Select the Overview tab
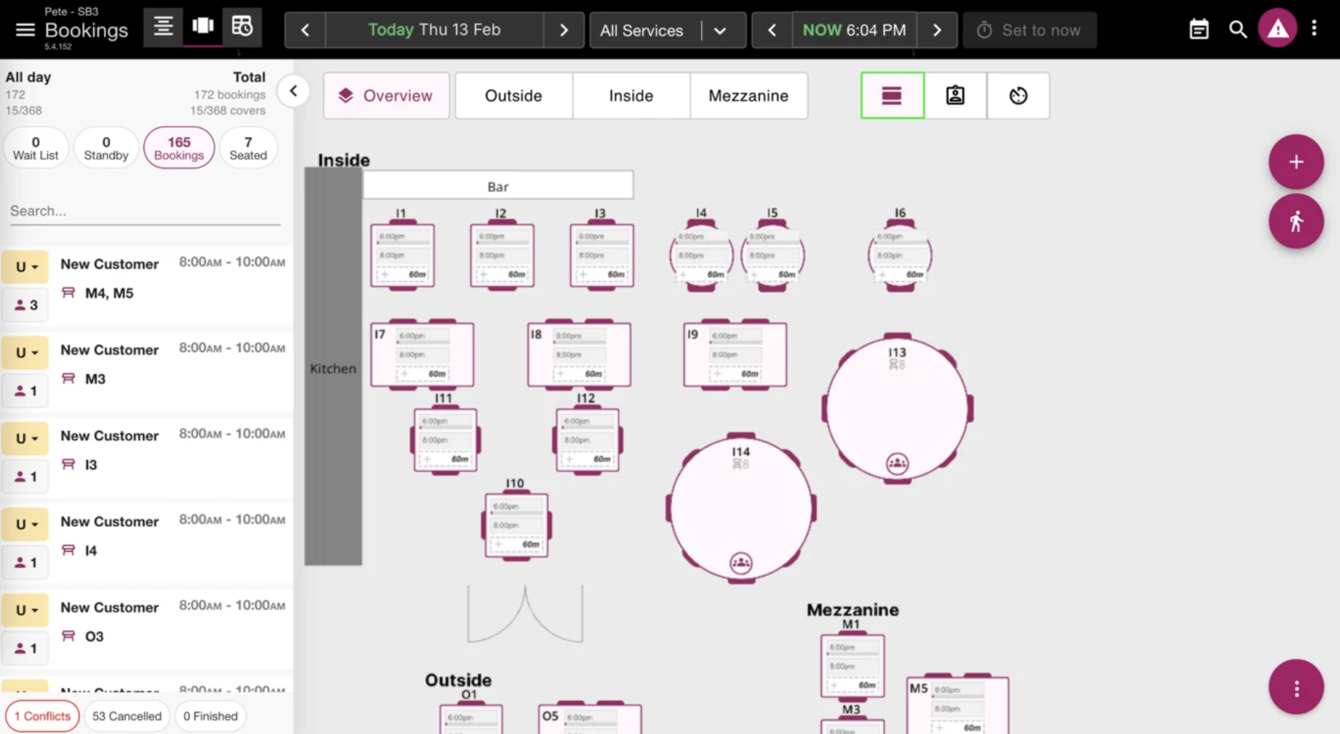Image resolution: width=1340 pixels, height=734 pixels. pyautogui.click(x=386, y=96)
